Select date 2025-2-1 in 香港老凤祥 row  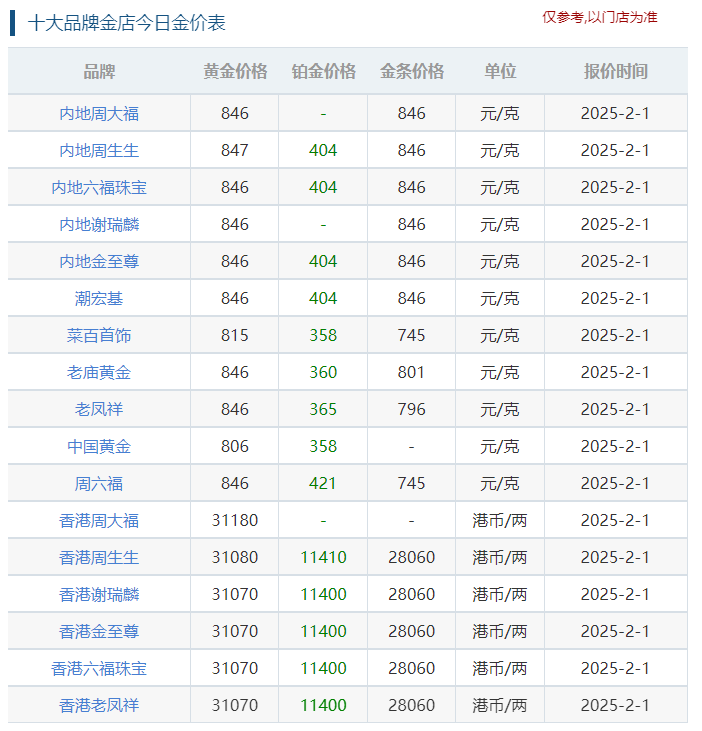615,705
